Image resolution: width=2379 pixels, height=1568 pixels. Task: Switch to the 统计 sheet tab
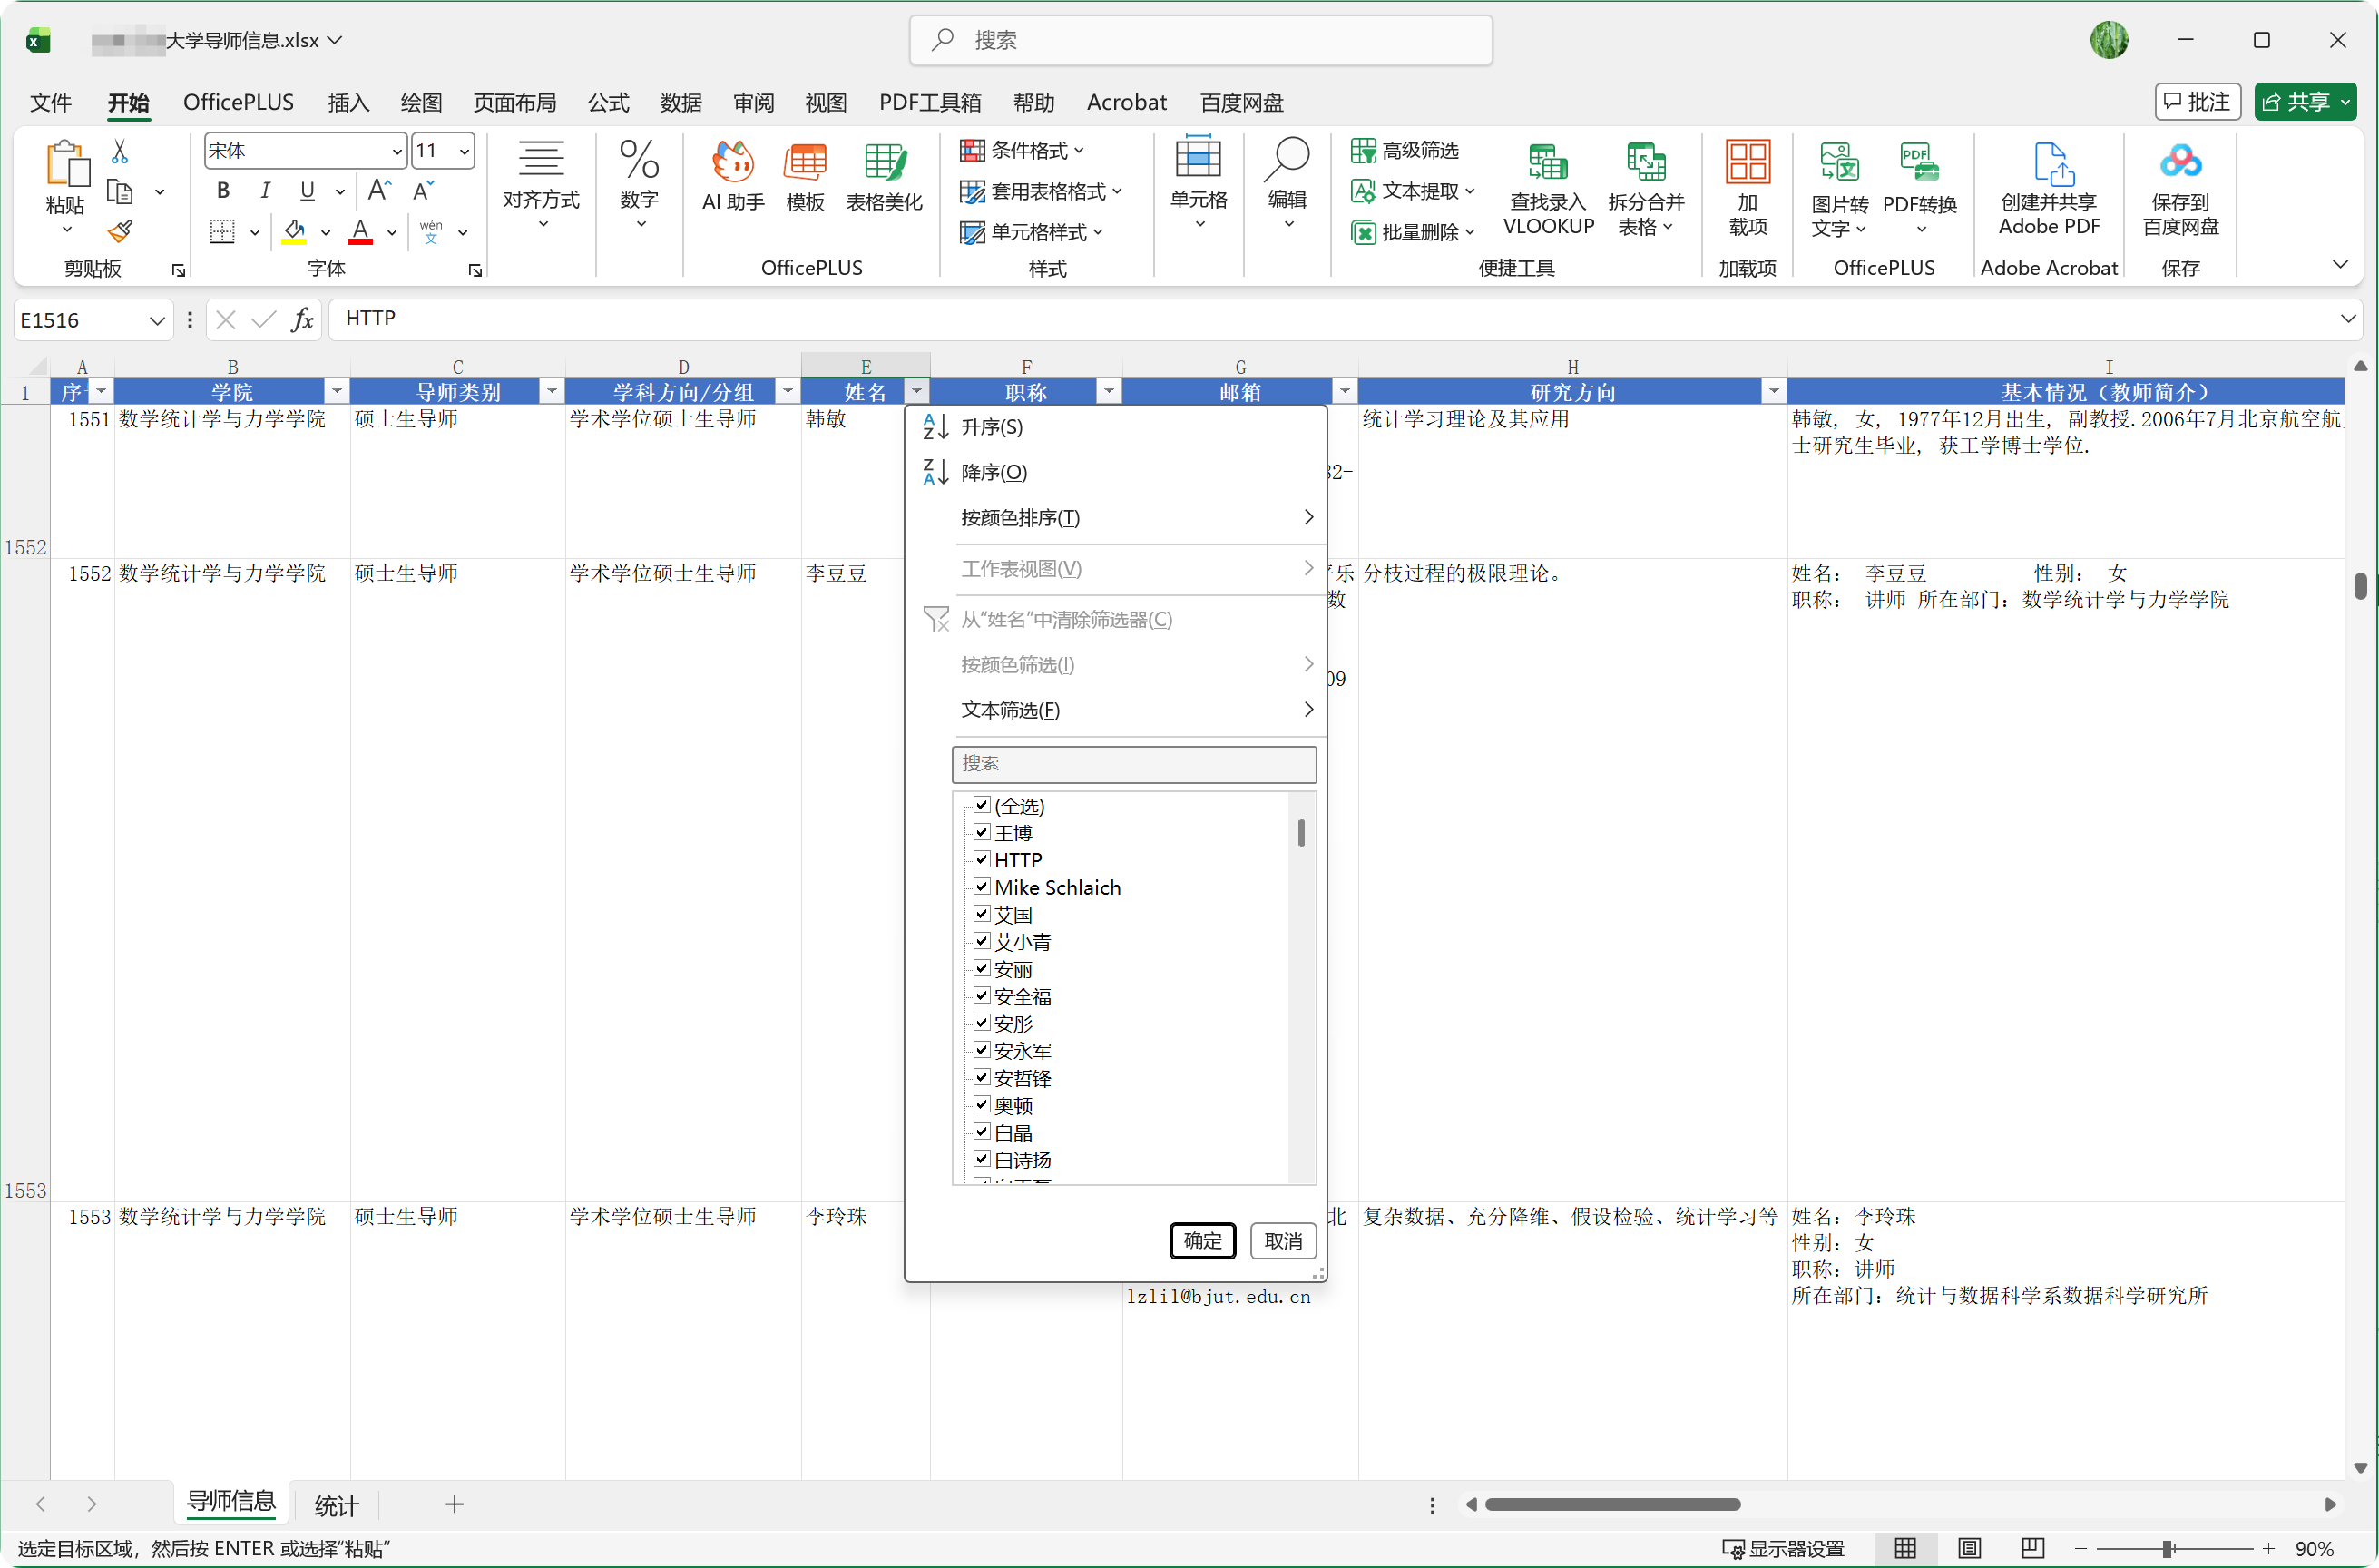(x=336, y=1505)
